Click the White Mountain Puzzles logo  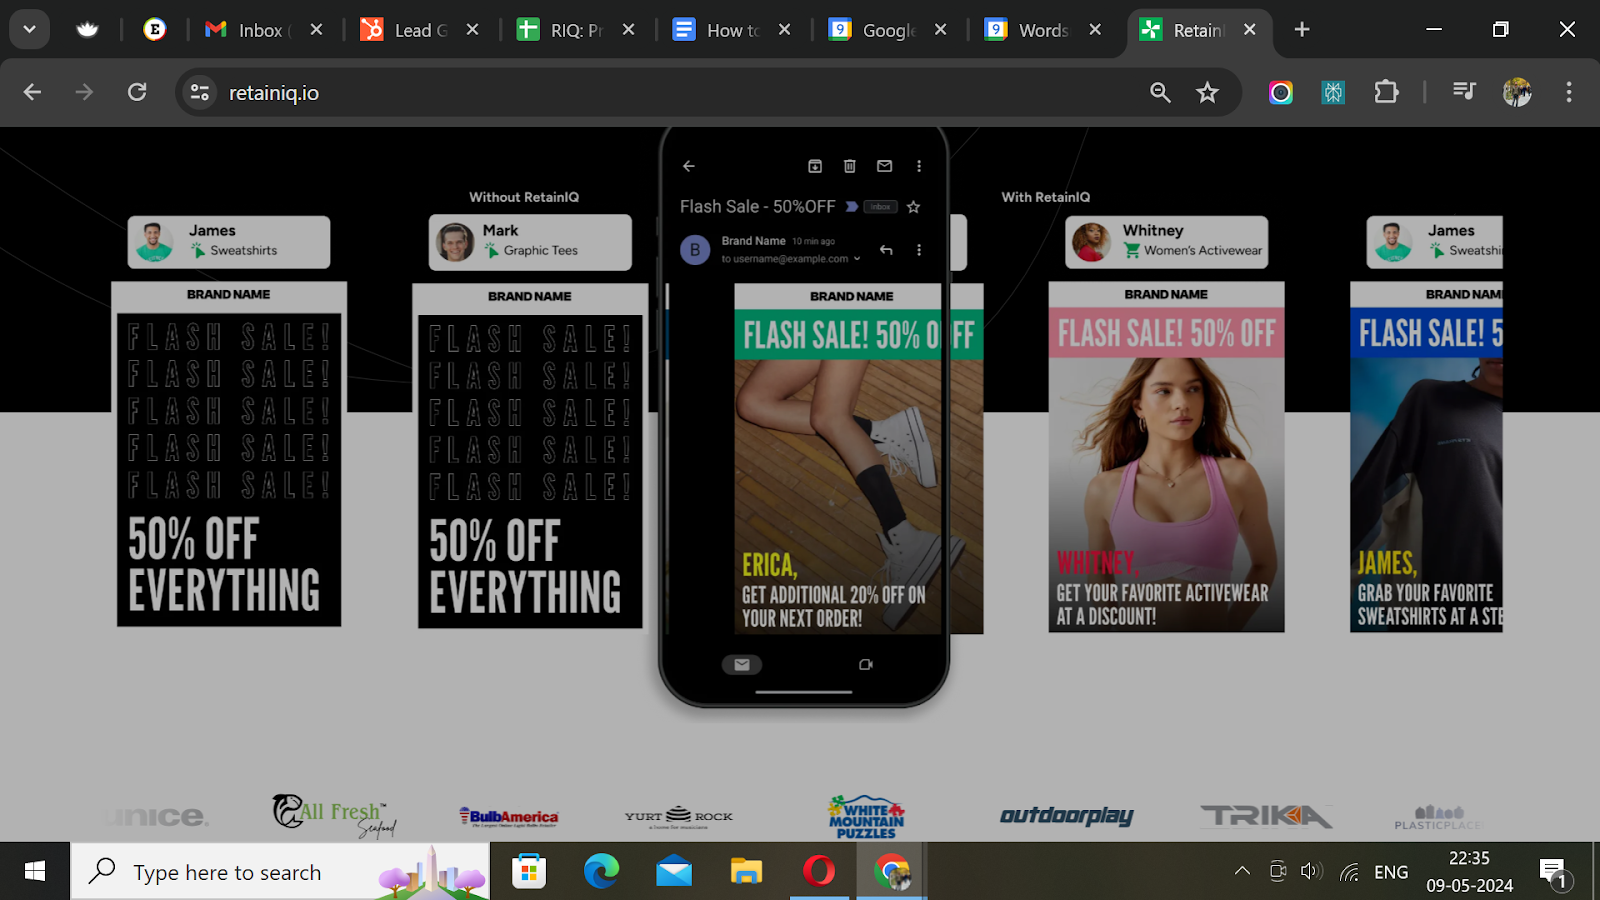tap(866, 817)
